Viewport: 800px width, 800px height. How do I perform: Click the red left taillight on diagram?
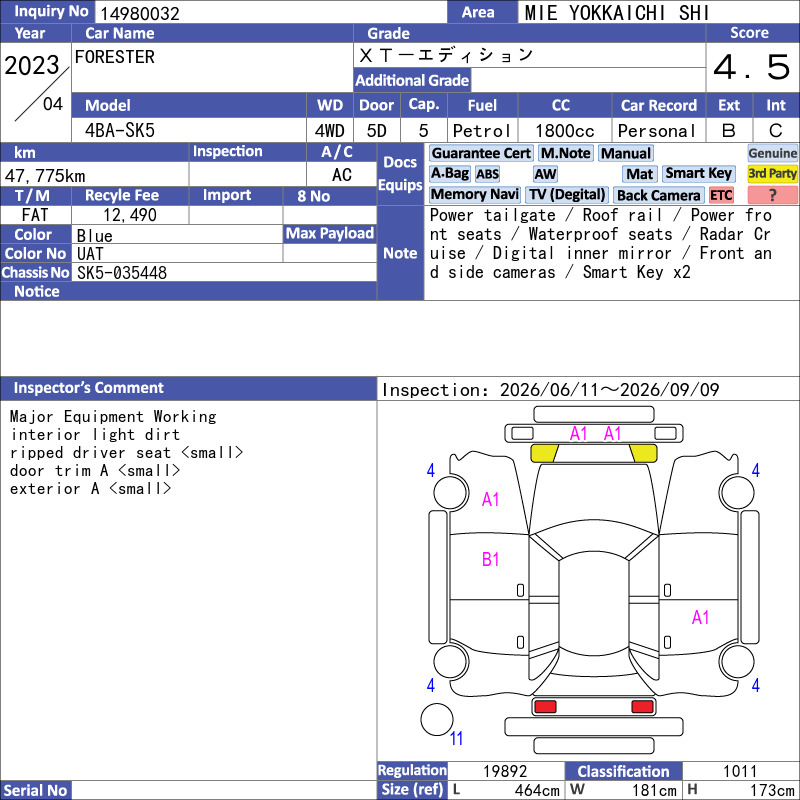(x=545, y=707)
